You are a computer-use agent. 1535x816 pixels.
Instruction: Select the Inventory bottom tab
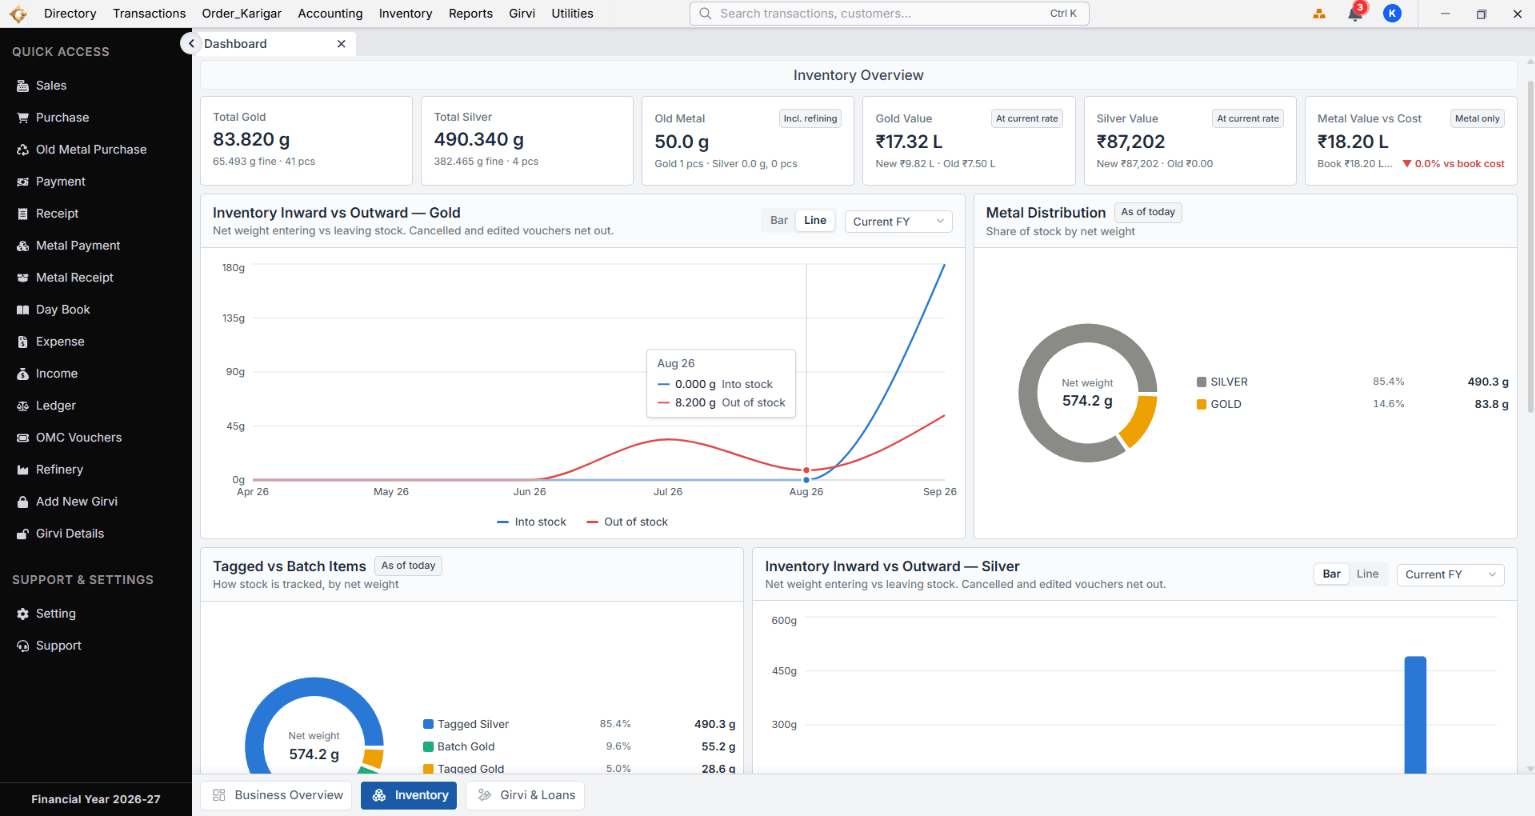(x=409, y=796)
